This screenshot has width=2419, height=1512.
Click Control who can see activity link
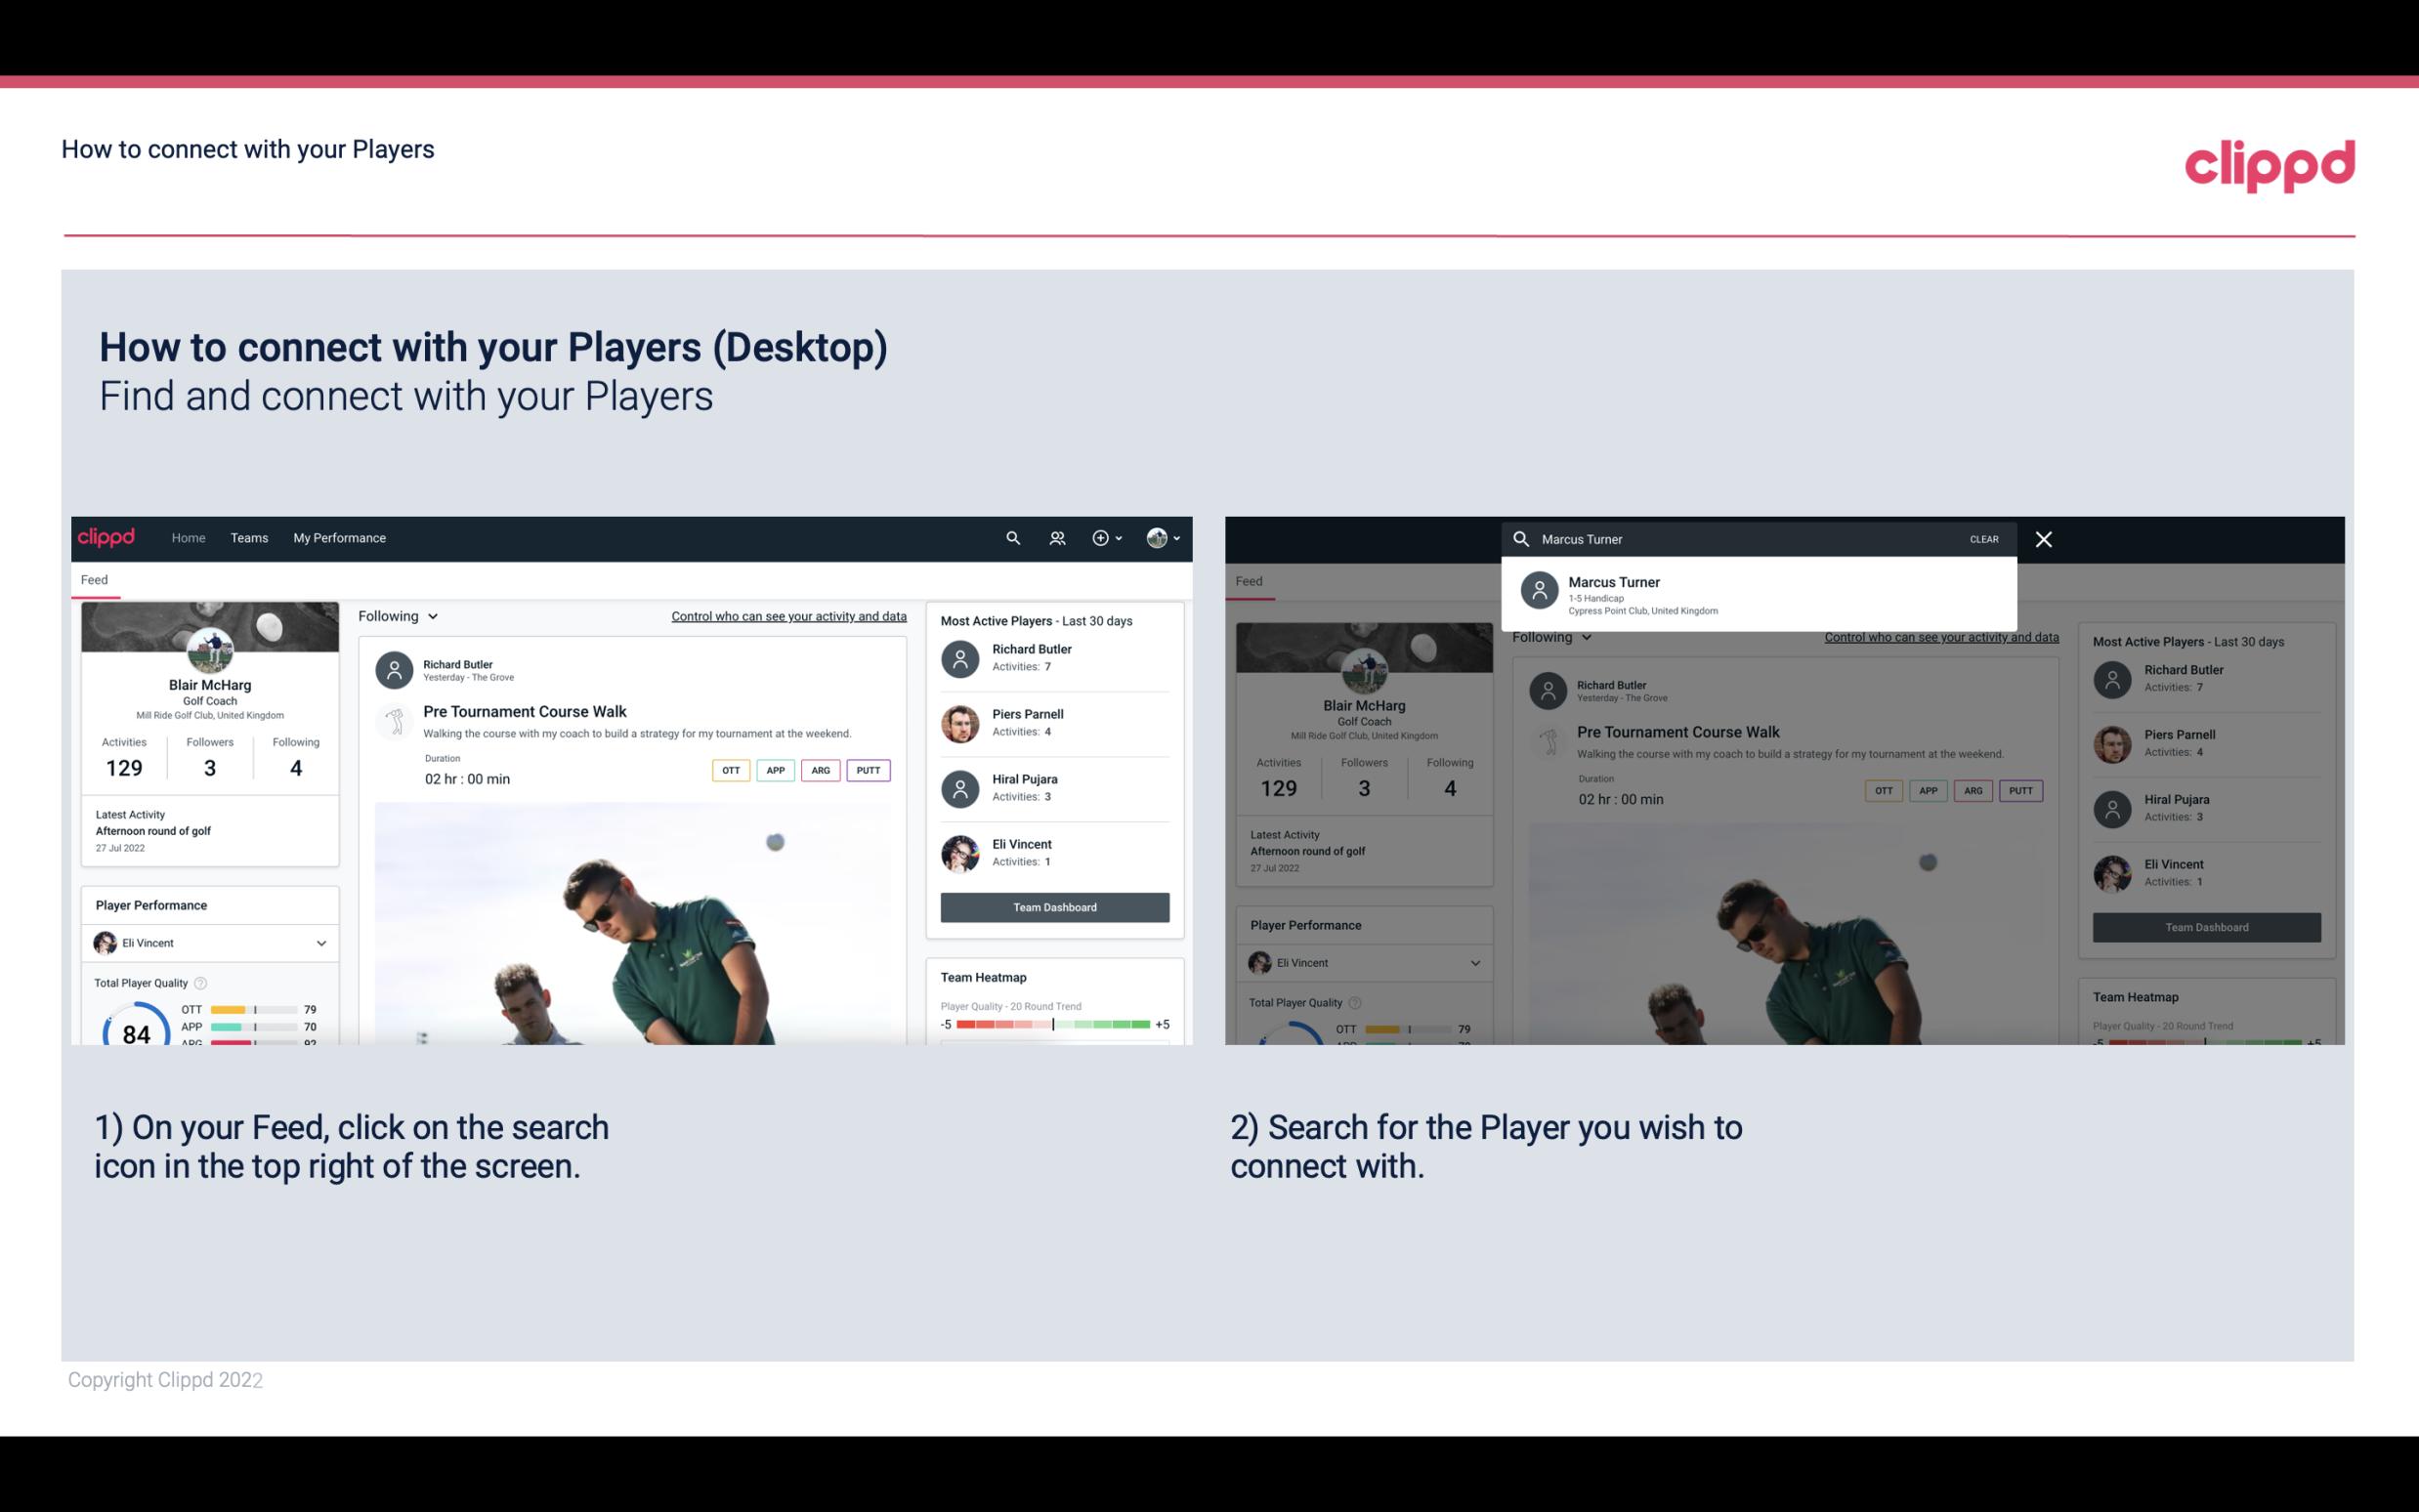789,613
